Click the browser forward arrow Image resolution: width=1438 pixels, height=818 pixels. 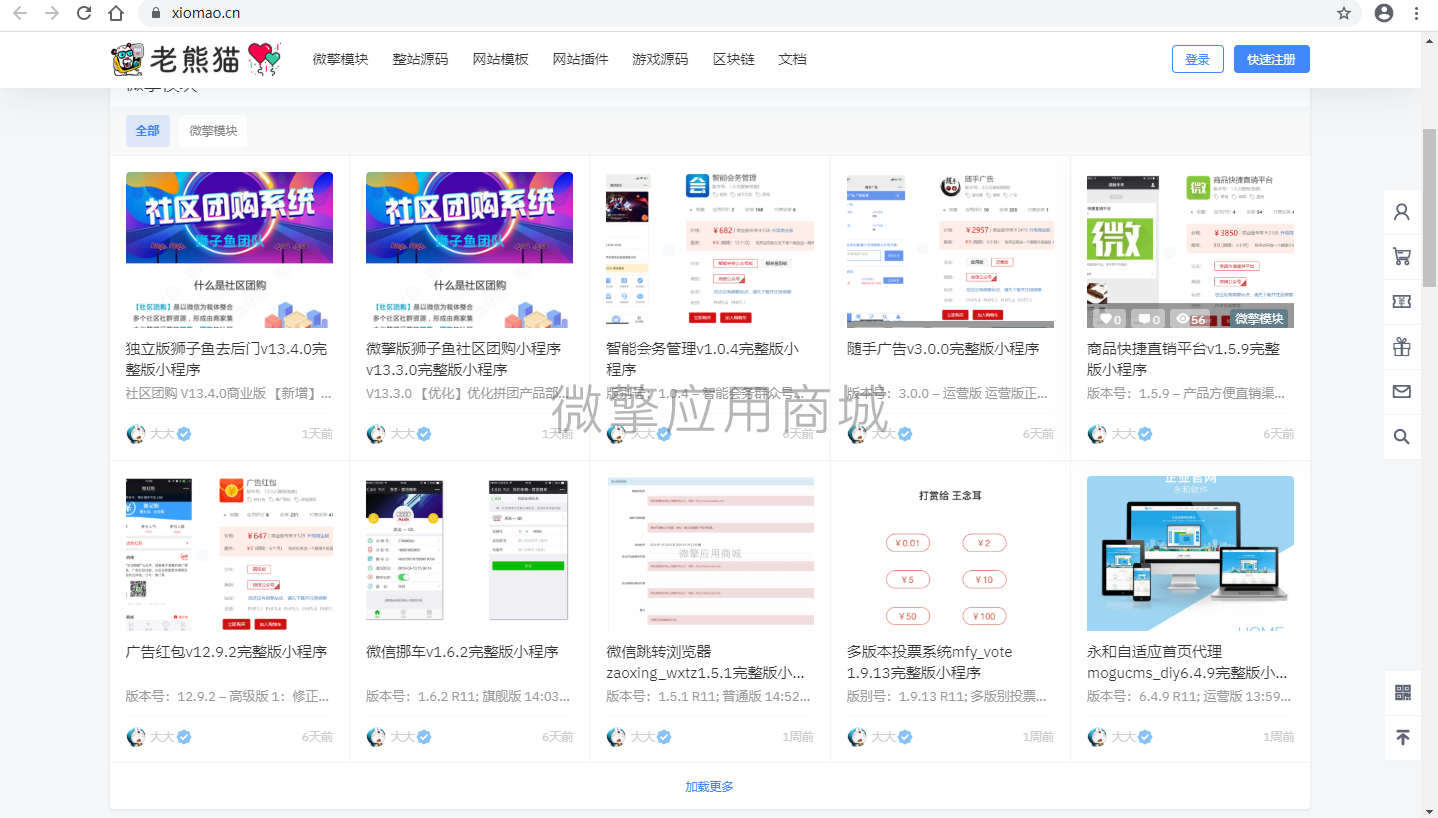coord(52,13)
